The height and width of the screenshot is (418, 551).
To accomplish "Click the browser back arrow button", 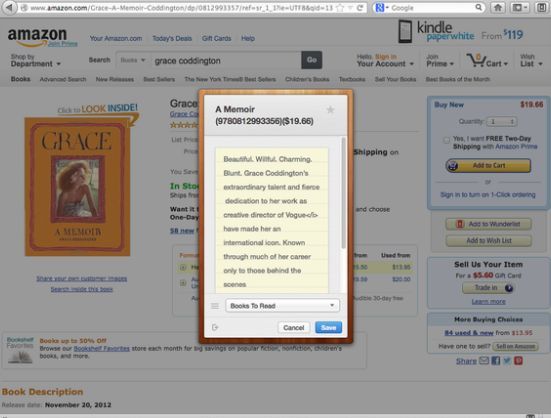I will tap(10, 7).
